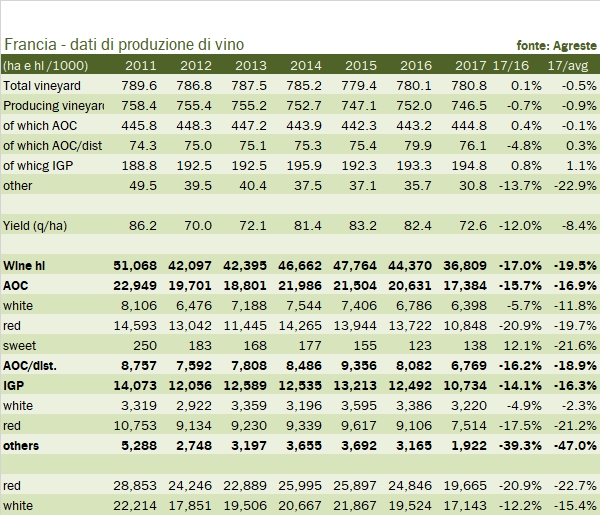Select the bold 'AOC/dist.' row label
The image size is (600, 515).
[x=32, y=363]
